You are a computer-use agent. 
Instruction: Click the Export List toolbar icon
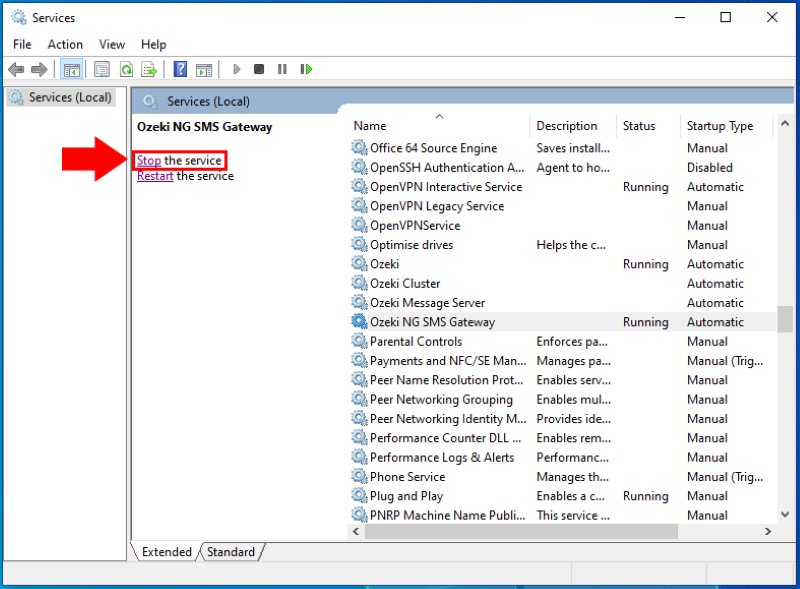(149, 69)
